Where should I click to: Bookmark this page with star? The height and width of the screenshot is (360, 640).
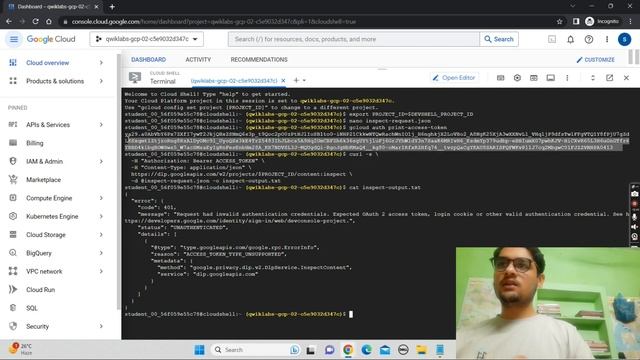(x=560, y=21)
